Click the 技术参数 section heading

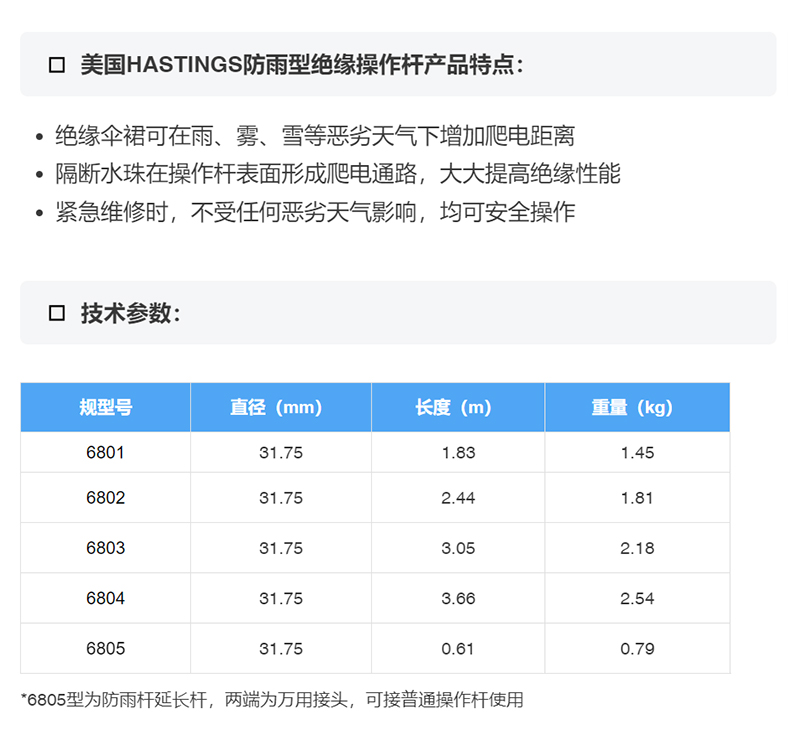coord(131,313)
